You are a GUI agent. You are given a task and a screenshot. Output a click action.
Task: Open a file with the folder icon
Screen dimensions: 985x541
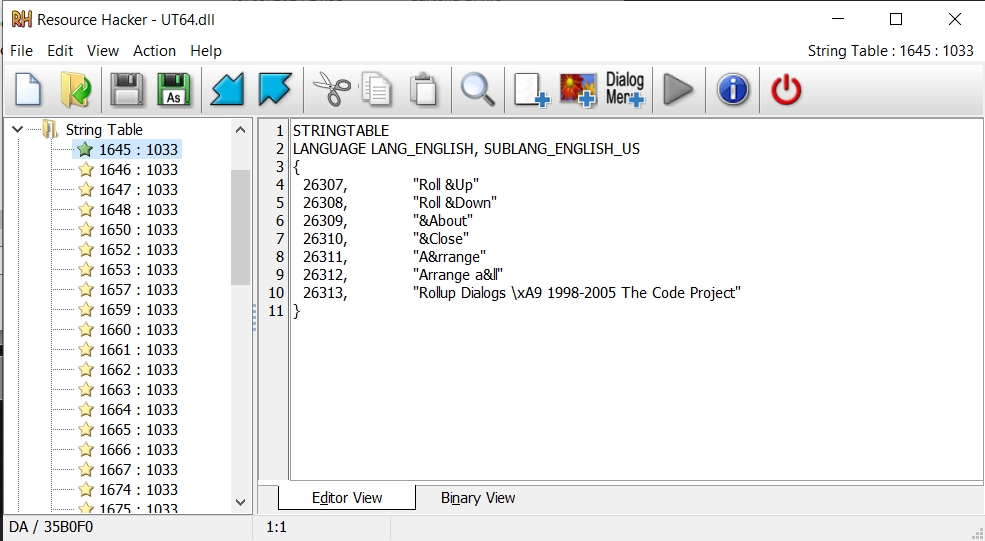point(76,90)
